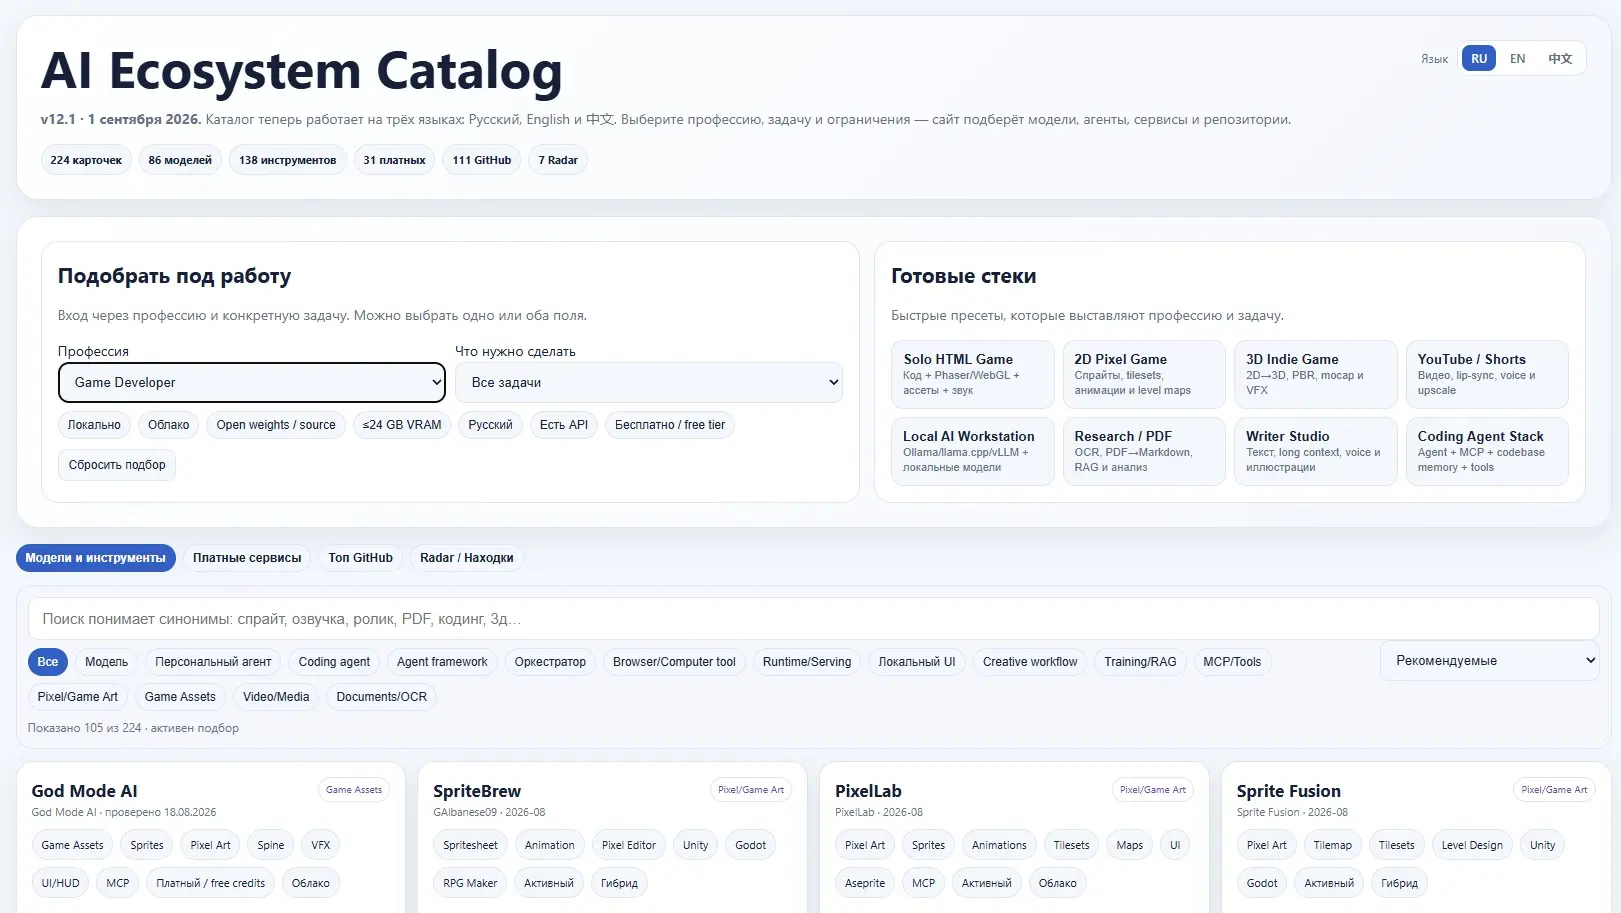The width and height of the screenshot is (1621, 913).
Task: Open the Рекомендуемые sort dropdown
Action: tap(1489, 661)
